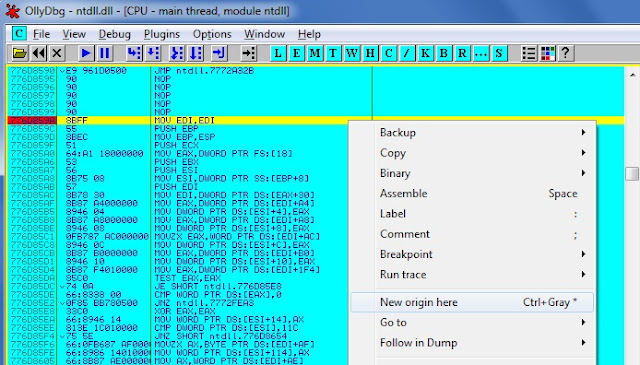This screenshot has width=640, height=365.
Task: Open the Options menu
Action: click(x=212, y=34)
